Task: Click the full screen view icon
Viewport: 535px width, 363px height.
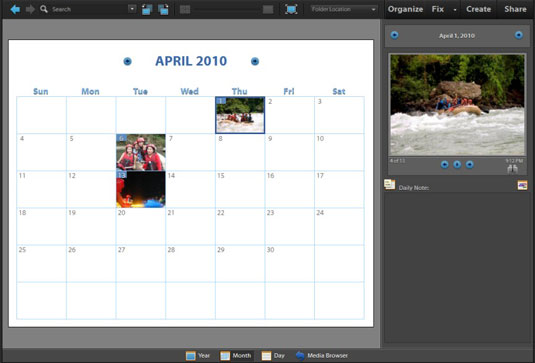Action: (x=291, y=9)
